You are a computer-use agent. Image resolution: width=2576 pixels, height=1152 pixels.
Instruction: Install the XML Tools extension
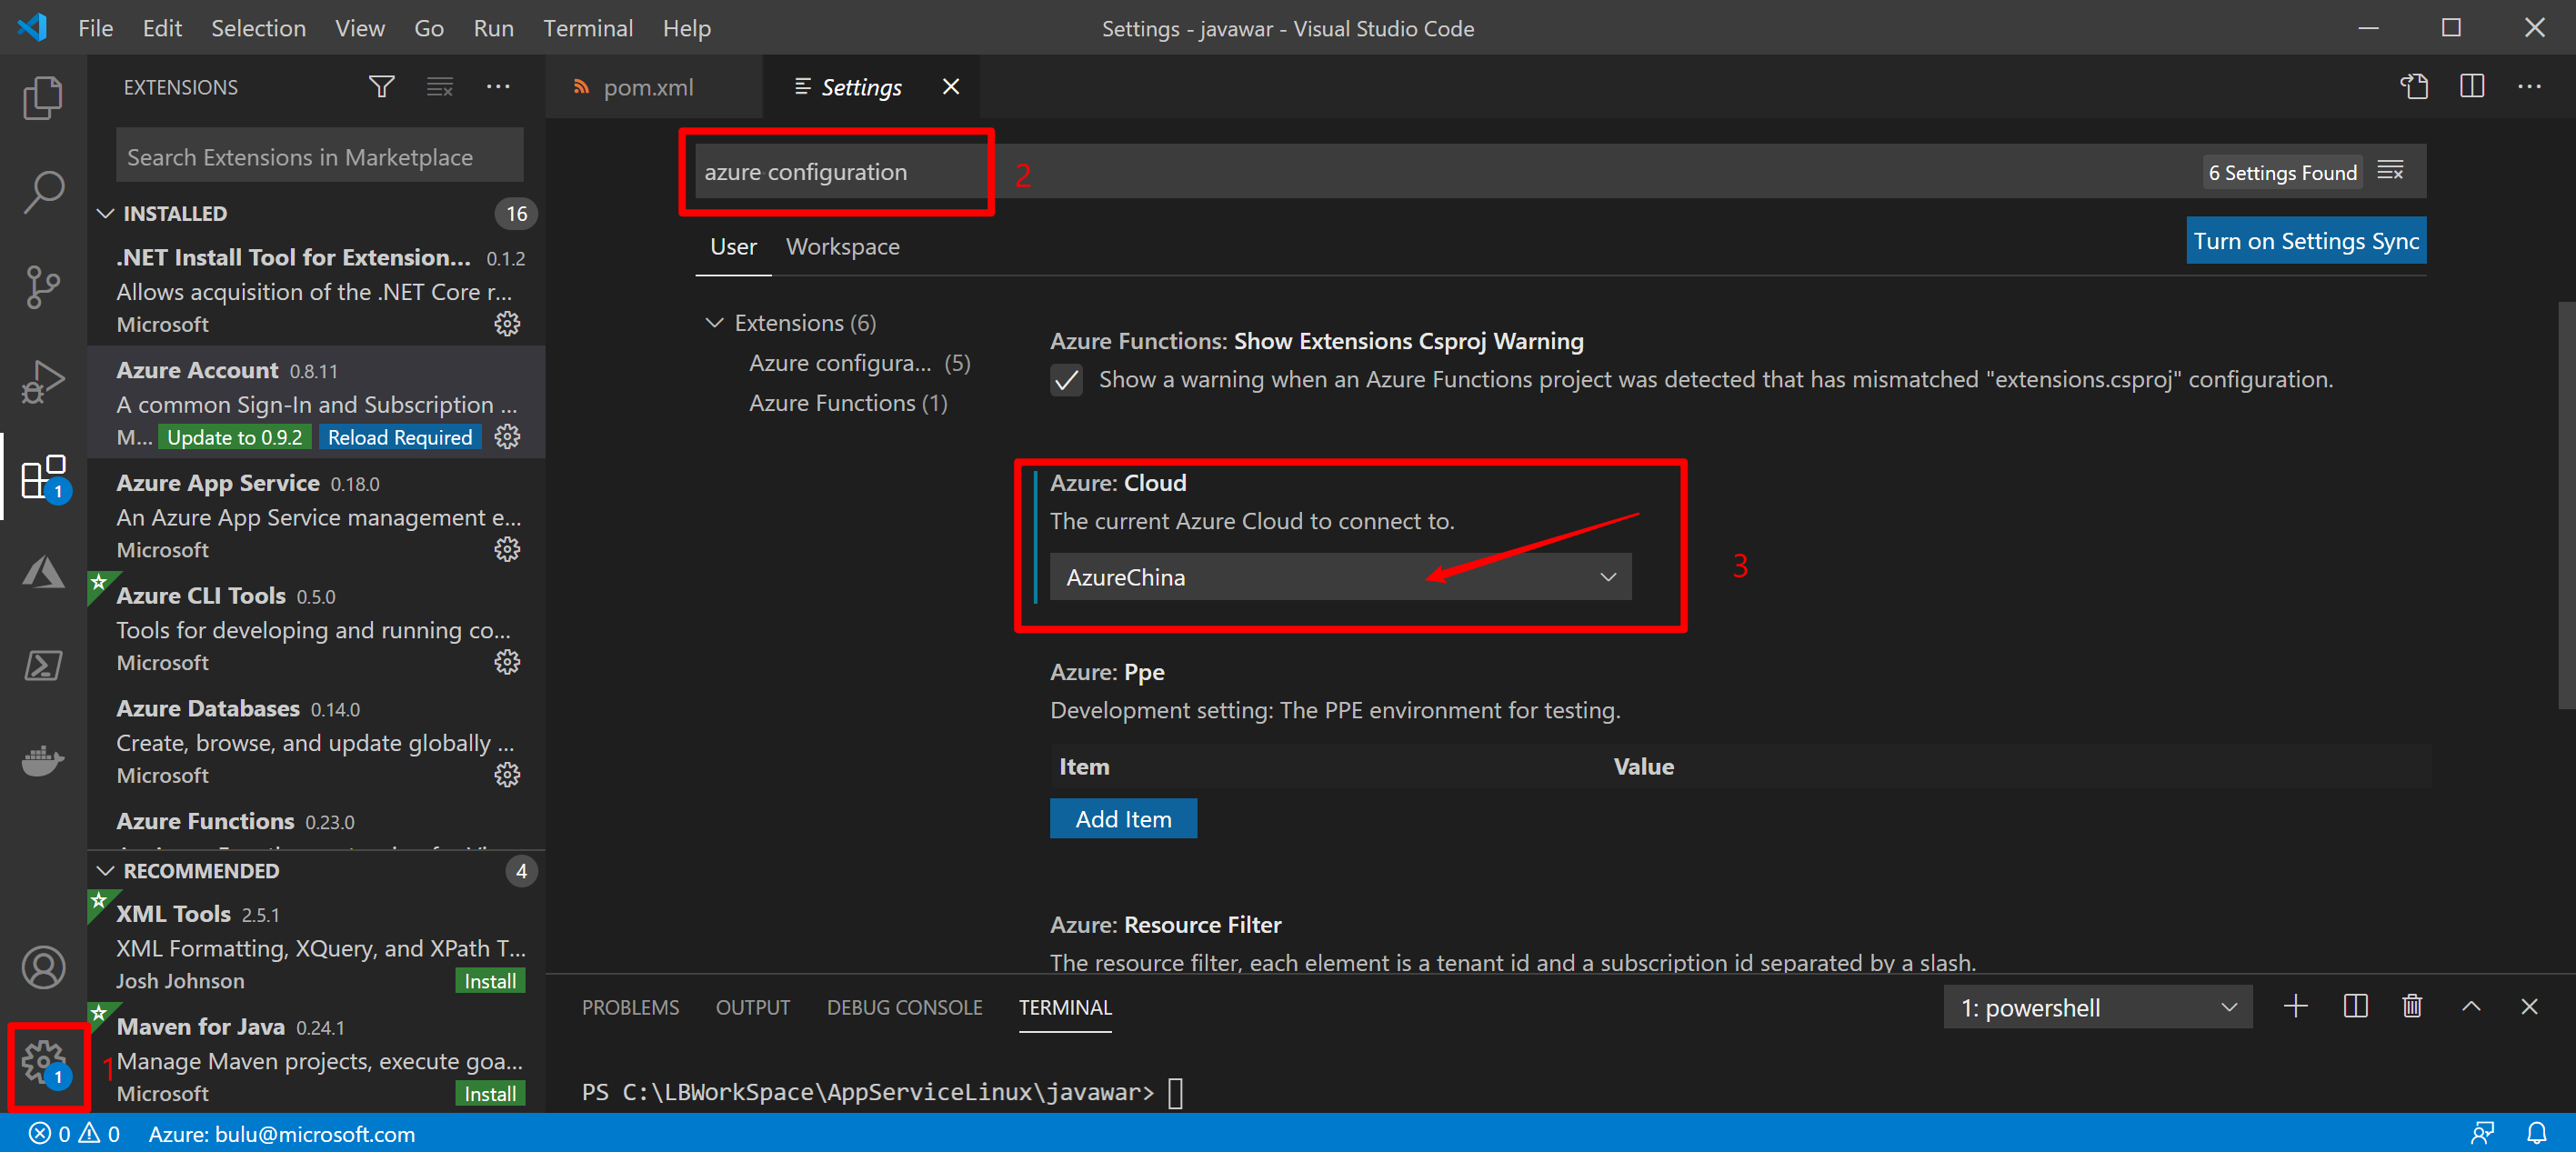click(x=489, y=981)
